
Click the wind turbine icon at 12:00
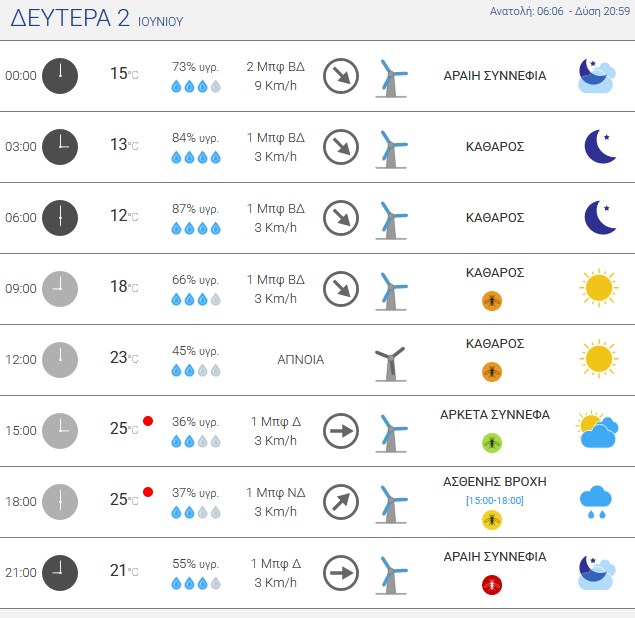(x=390, y=364)
